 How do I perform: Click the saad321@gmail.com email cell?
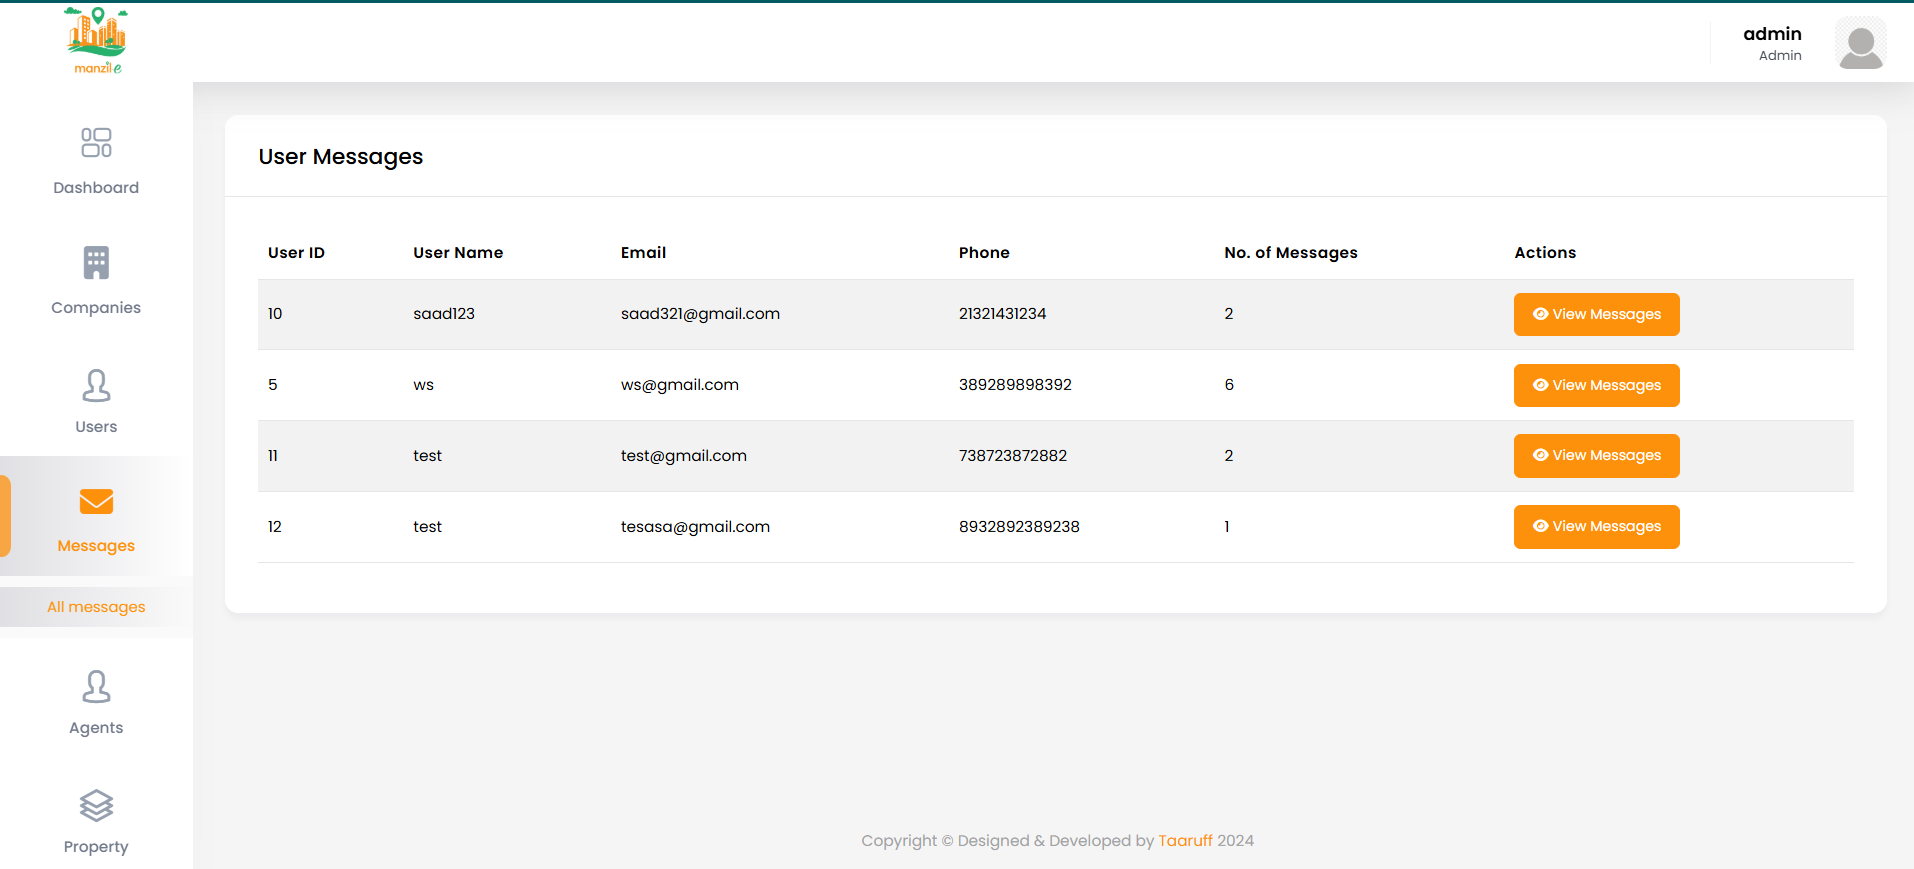tap(700, 314)
